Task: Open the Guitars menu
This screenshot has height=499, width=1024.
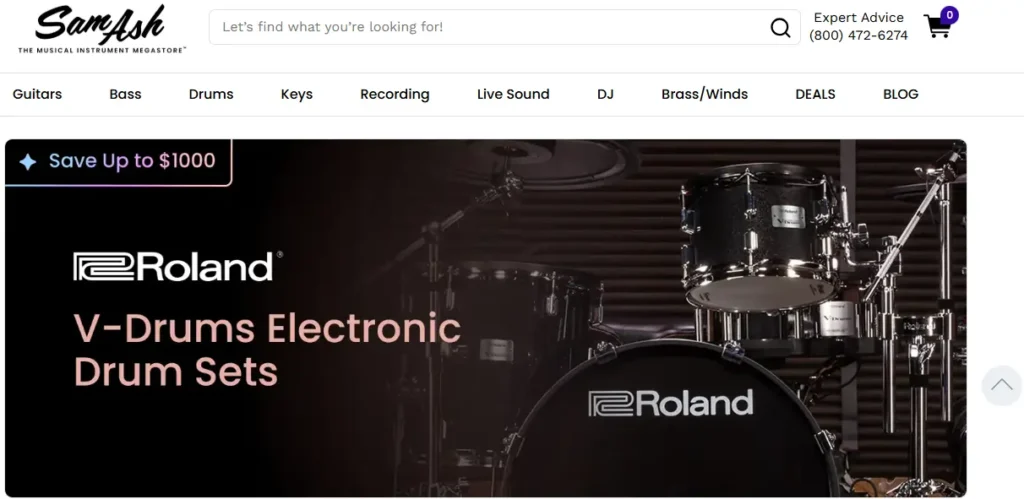Action: [x=37, y=94]
